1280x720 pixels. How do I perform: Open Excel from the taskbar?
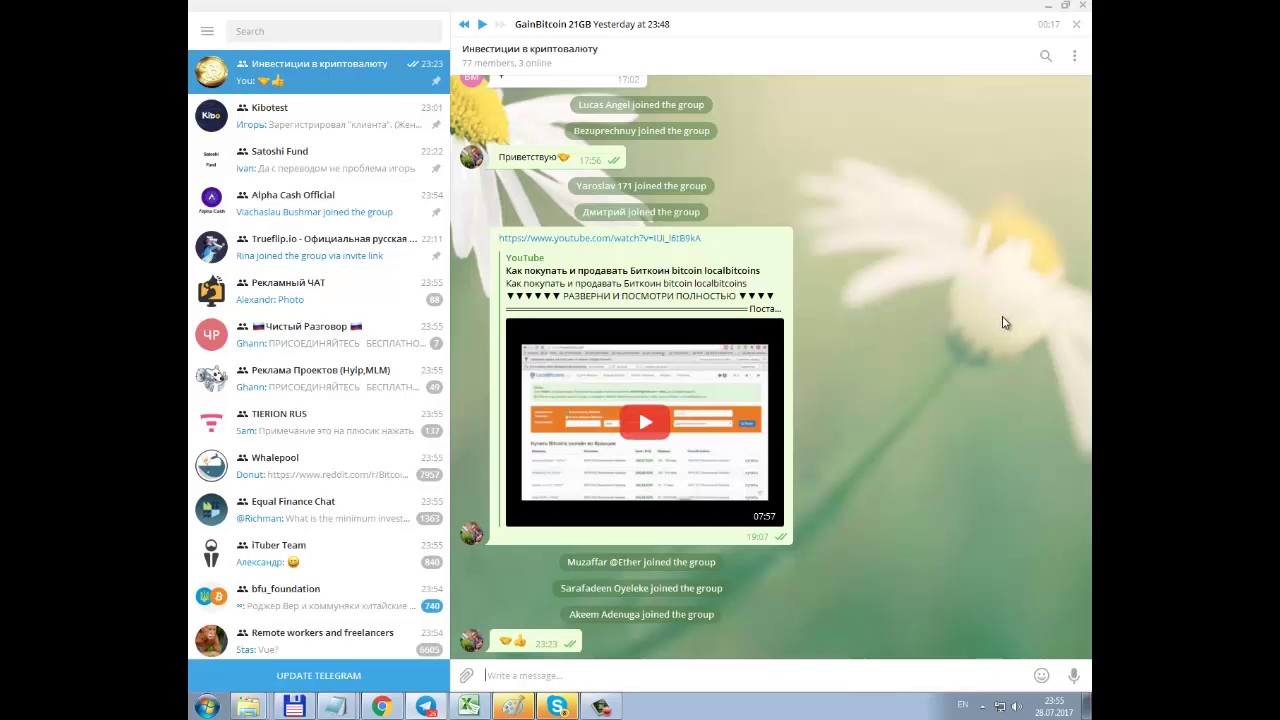(x=469, y=707)
